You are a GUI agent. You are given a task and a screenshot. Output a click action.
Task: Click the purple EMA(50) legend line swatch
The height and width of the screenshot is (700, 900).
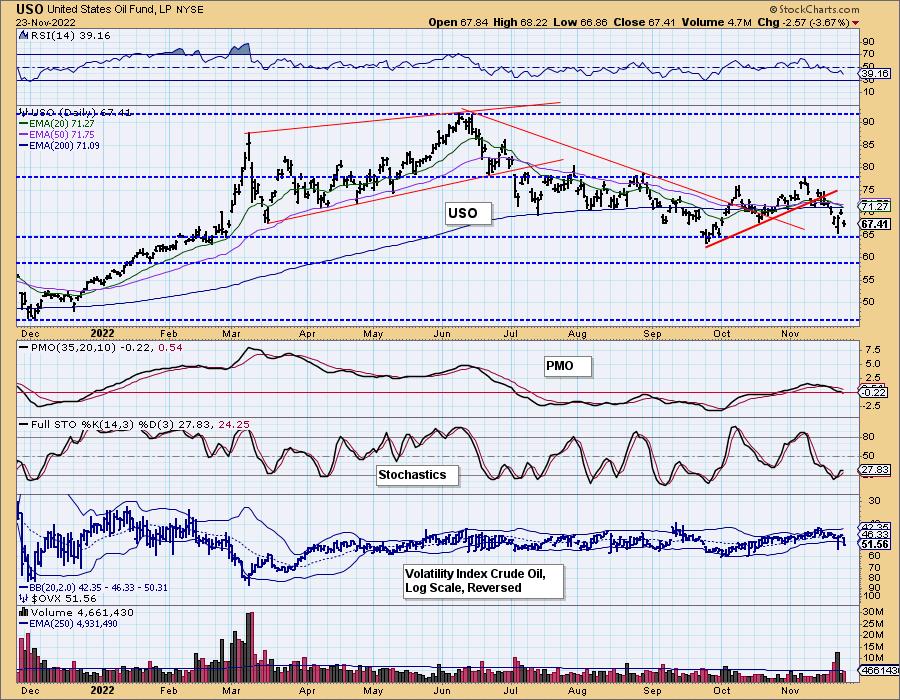pyautogui.click(x=24, y=134)
